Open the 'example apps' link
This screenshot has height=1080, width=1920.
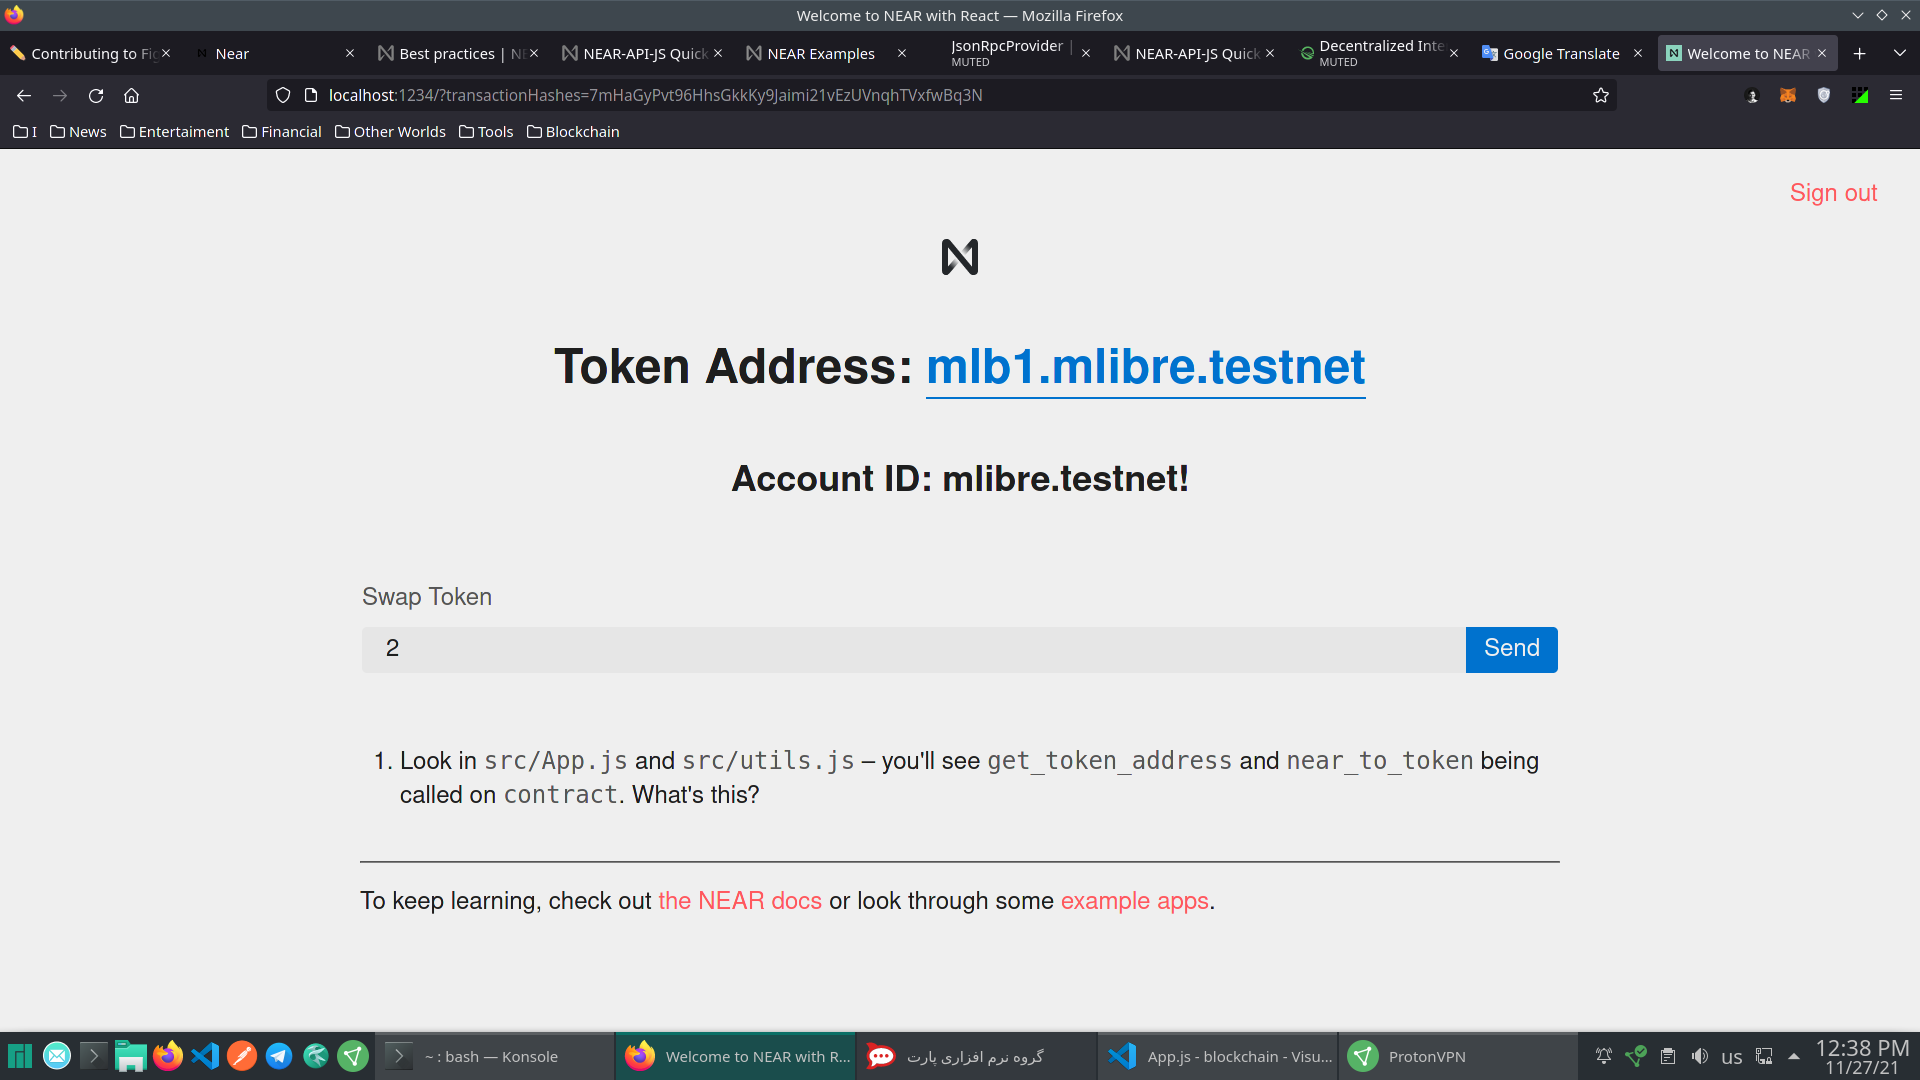pyautogui.click(x=1135, y=901)
